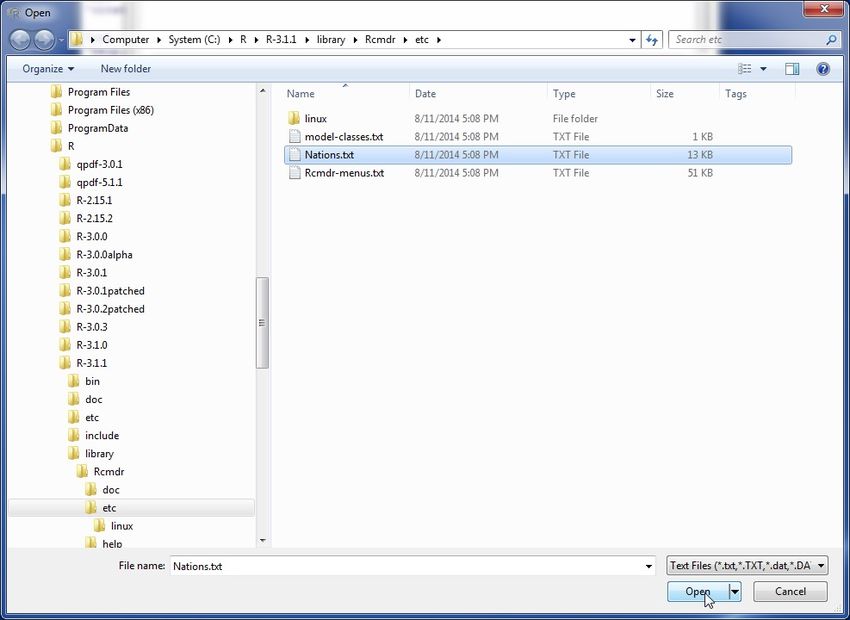
Task: Expand the arrow after System (C:) breadcrumb
Action: coord(230,40)
